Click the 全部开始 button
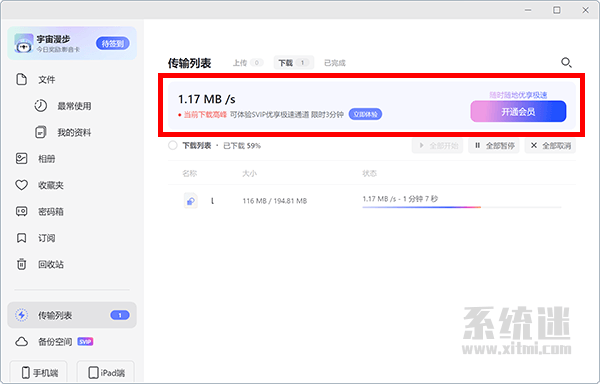Viewport: 600px width, 384px height. (x=437, y=146)
